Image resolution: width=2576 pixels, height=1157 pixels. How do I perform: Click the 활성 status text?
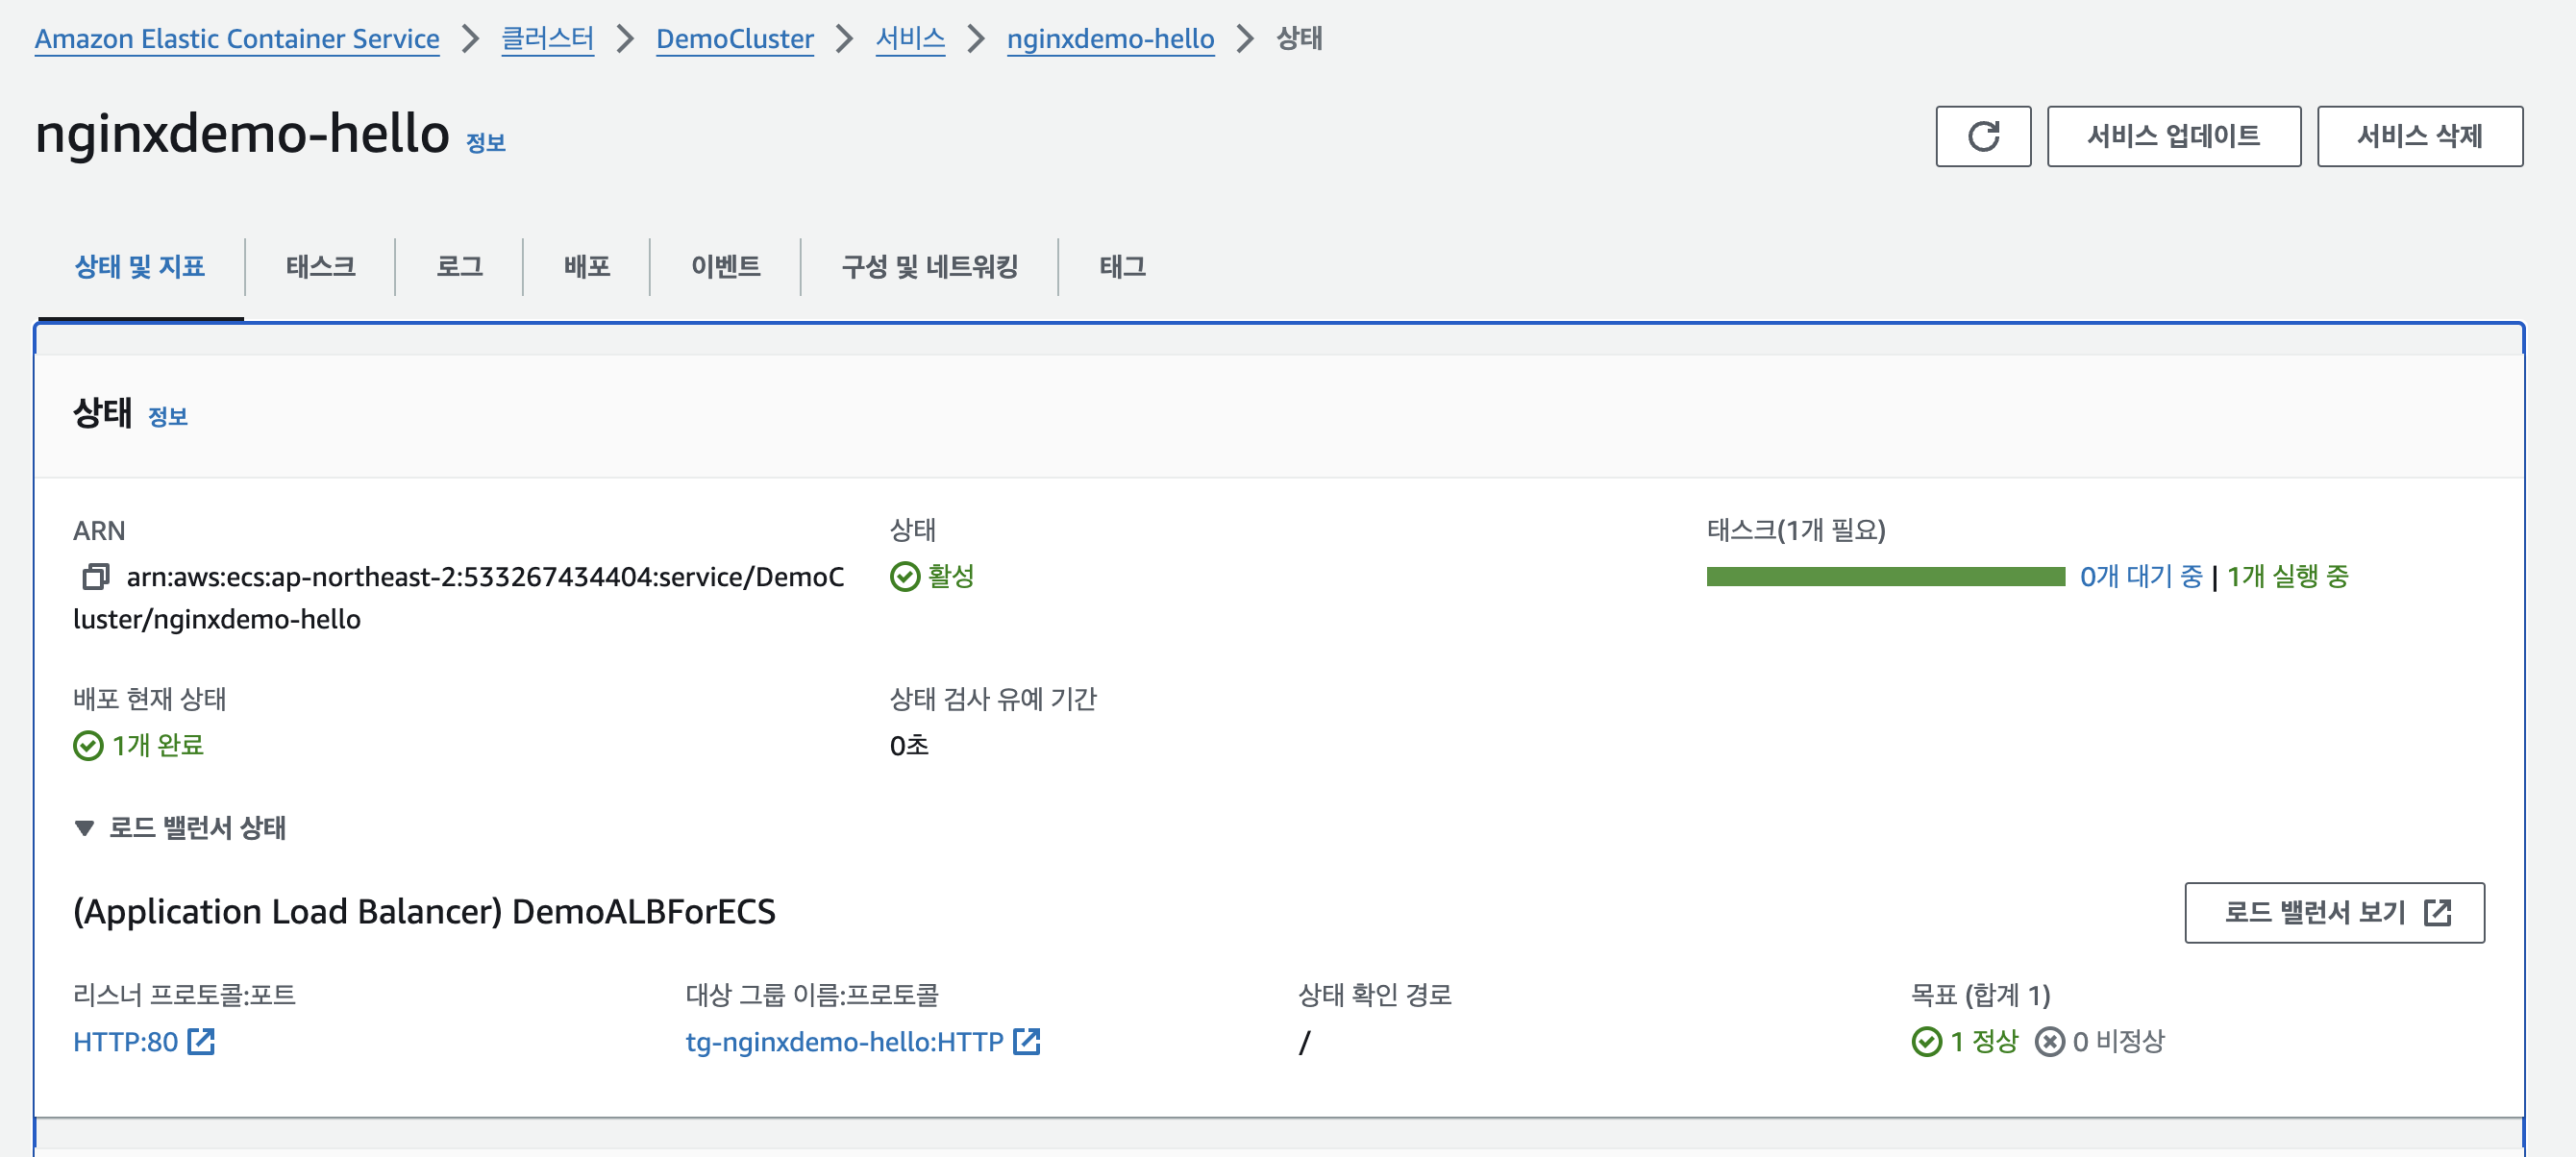[x=951, y=577]
